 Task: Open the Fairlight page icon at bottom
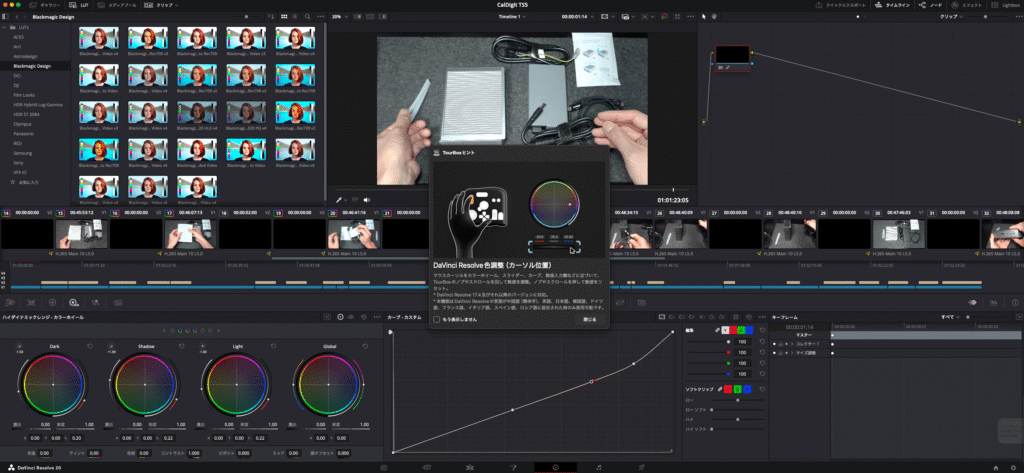pyautogui.click(x=598, y=467)
